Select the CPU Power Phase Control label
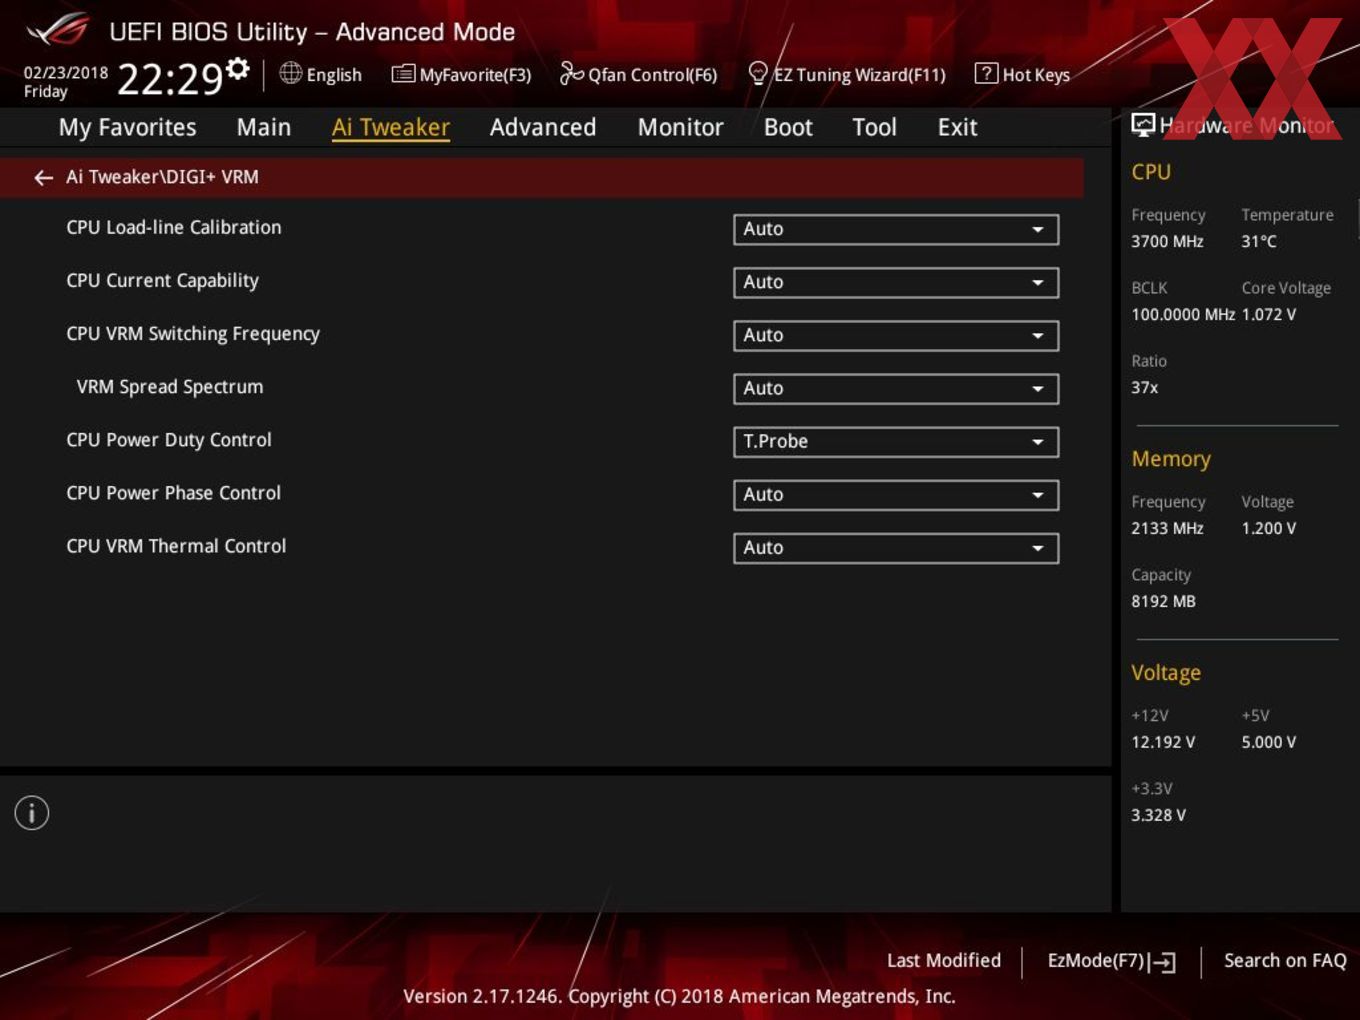This screenshot has height=1020, width=1360. (x=174, y=493)
